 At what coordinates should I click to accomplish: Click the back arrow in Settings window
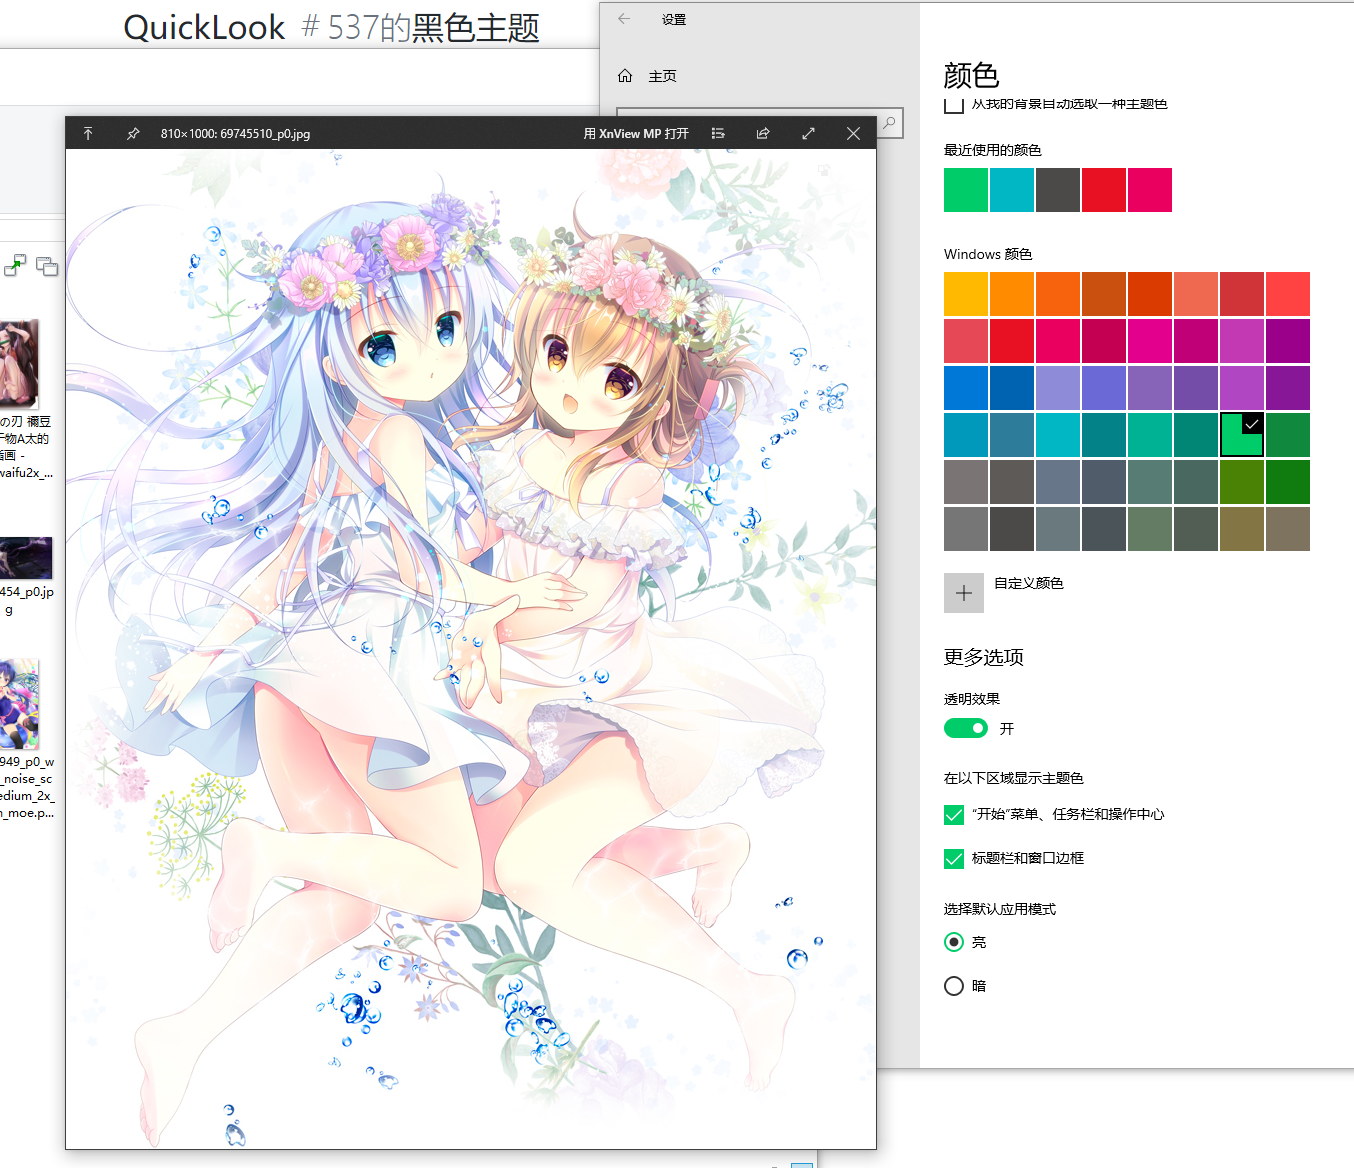coord(624,18)
